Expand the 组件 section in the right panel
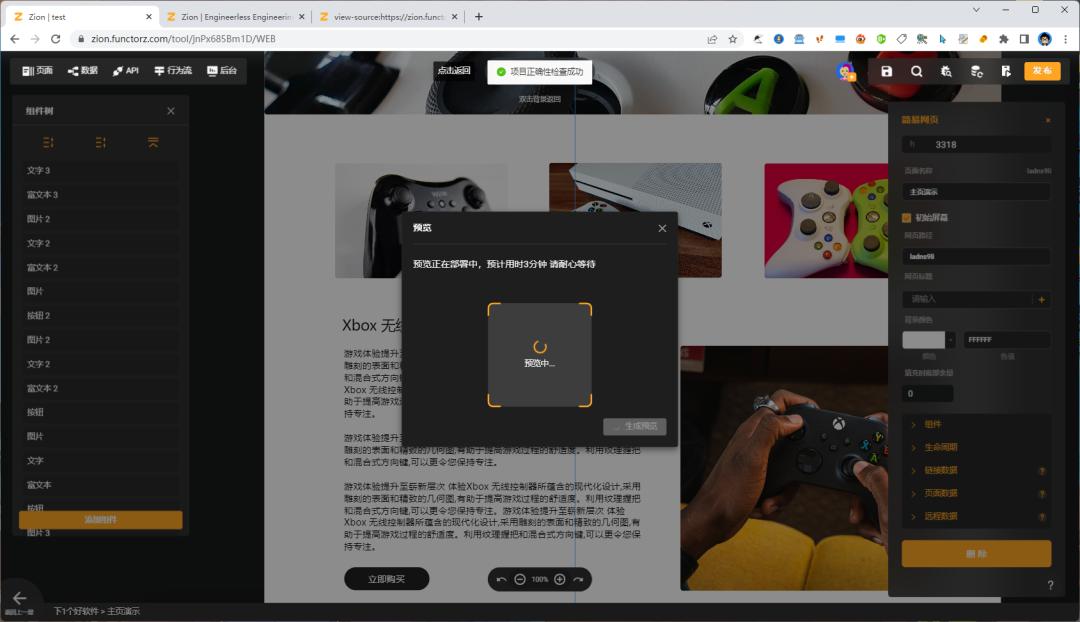 coord(930,424)
